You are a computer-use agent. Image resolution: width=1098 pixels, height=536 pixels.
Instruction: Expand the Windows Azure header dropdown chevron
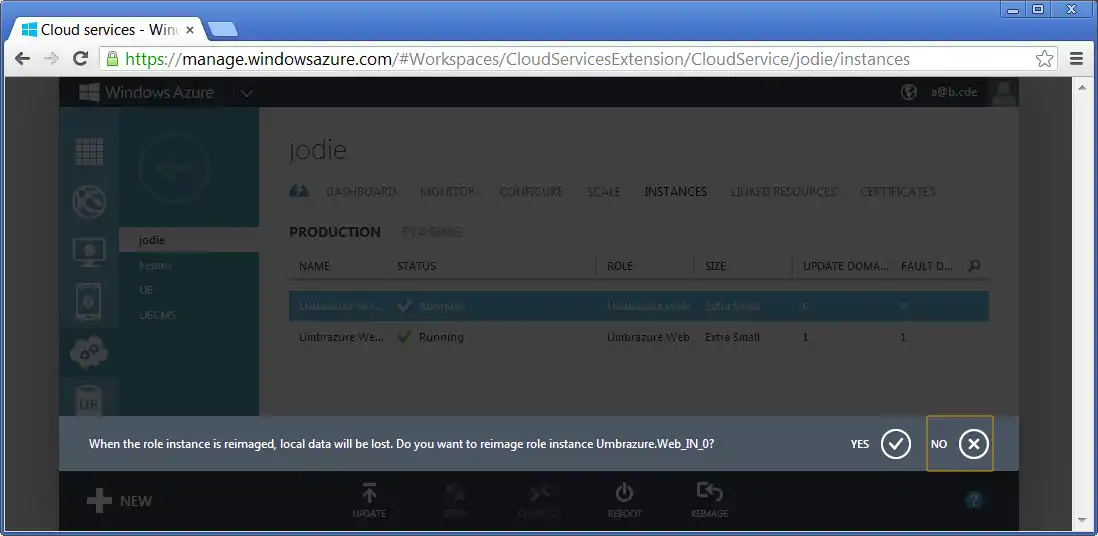tap(246, 92)
